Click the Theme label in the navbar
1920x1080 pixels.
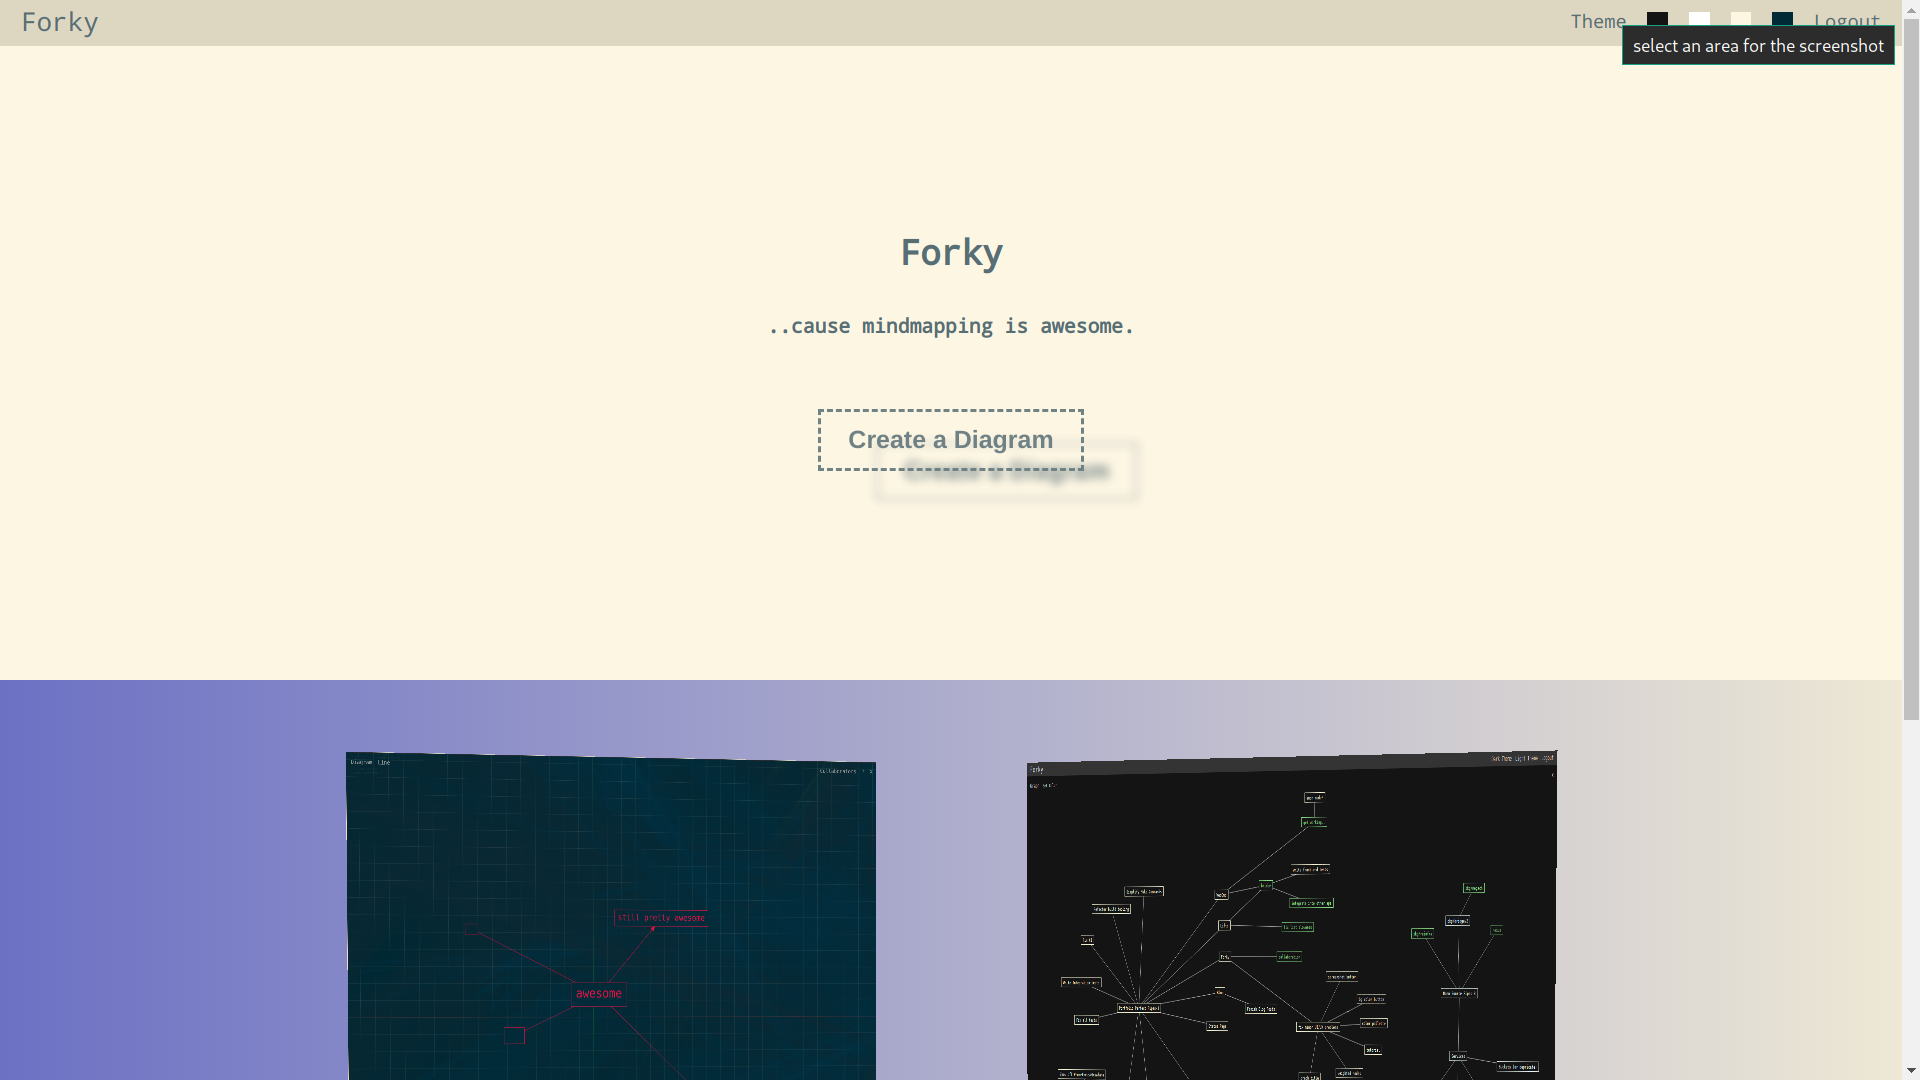pyautogui.click(x=1598, y=21)
